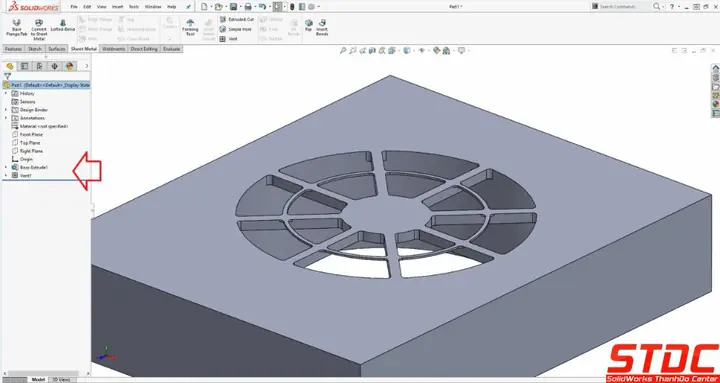Screen dimensions: 720x383
Task: Expand the Design Binder node
Action: pos(6,110)
